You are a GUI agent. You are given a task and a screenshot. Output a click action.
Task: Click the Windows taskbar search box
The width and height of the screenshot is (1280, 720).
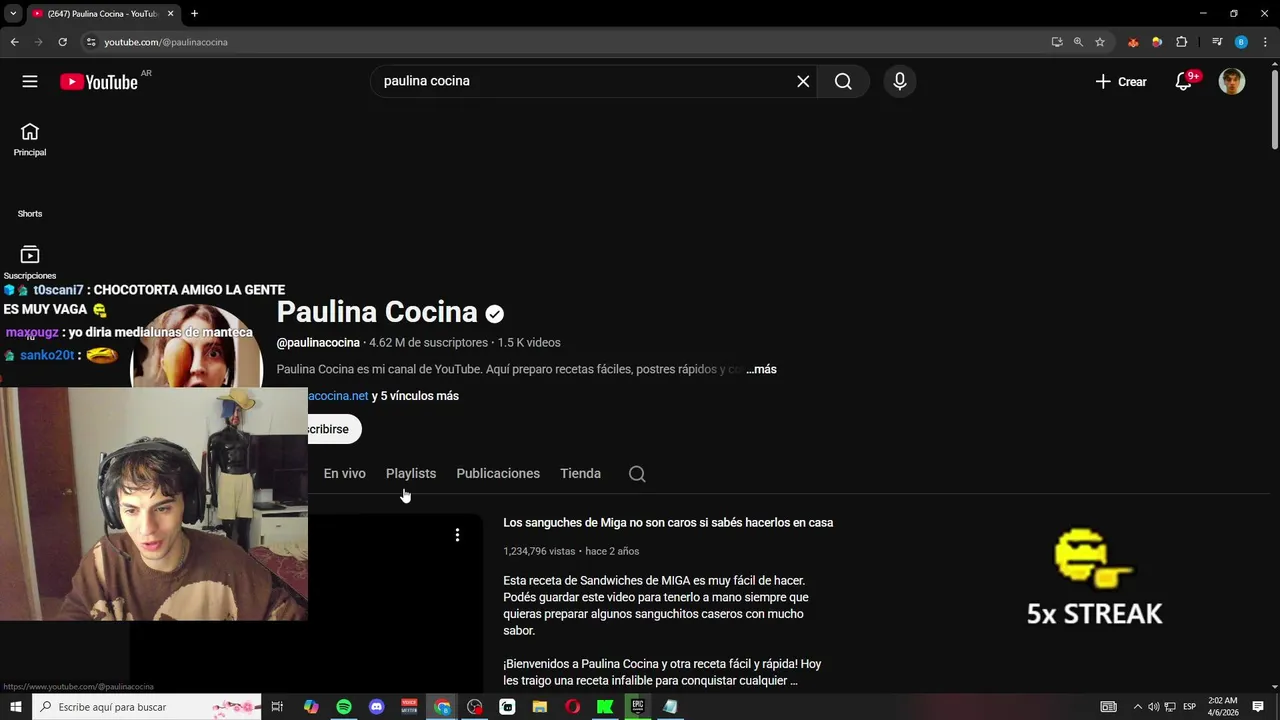pos(147,707)
